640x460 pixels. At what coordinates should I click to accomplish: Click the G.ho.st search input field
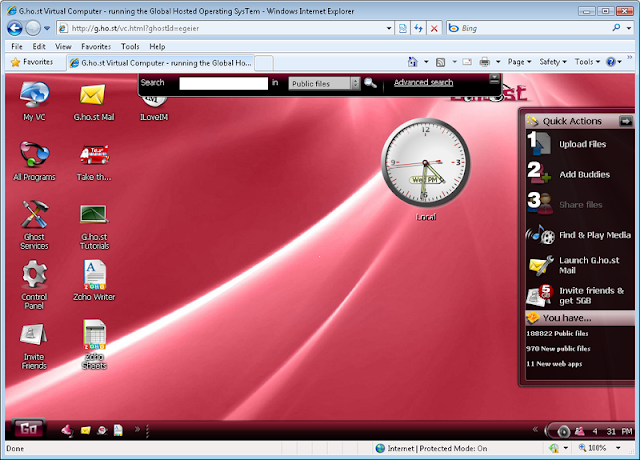[x=223, y=83]
